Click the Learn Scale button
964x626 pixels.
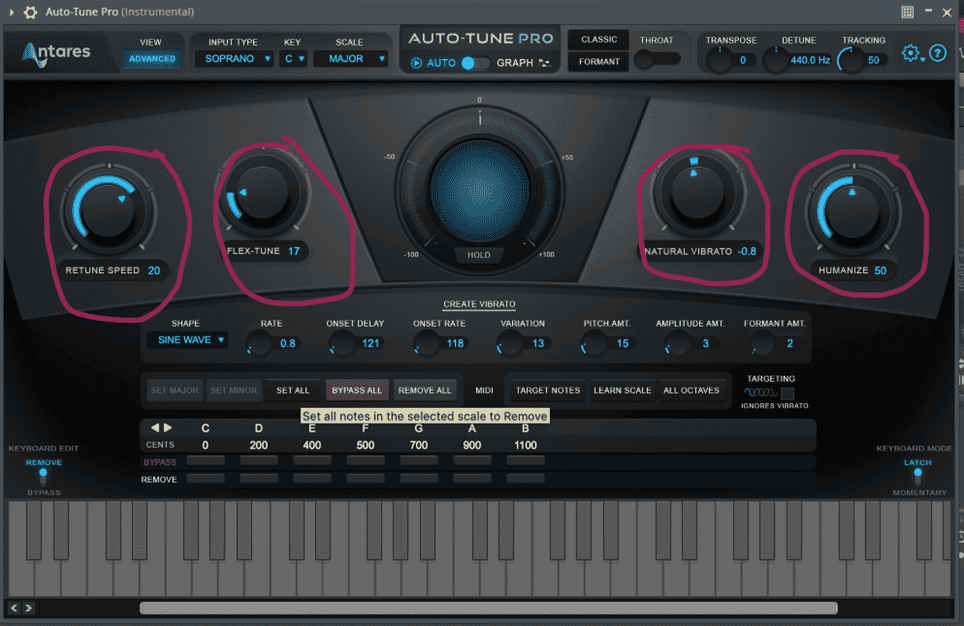pyautogui.click(x=621, y=390)
